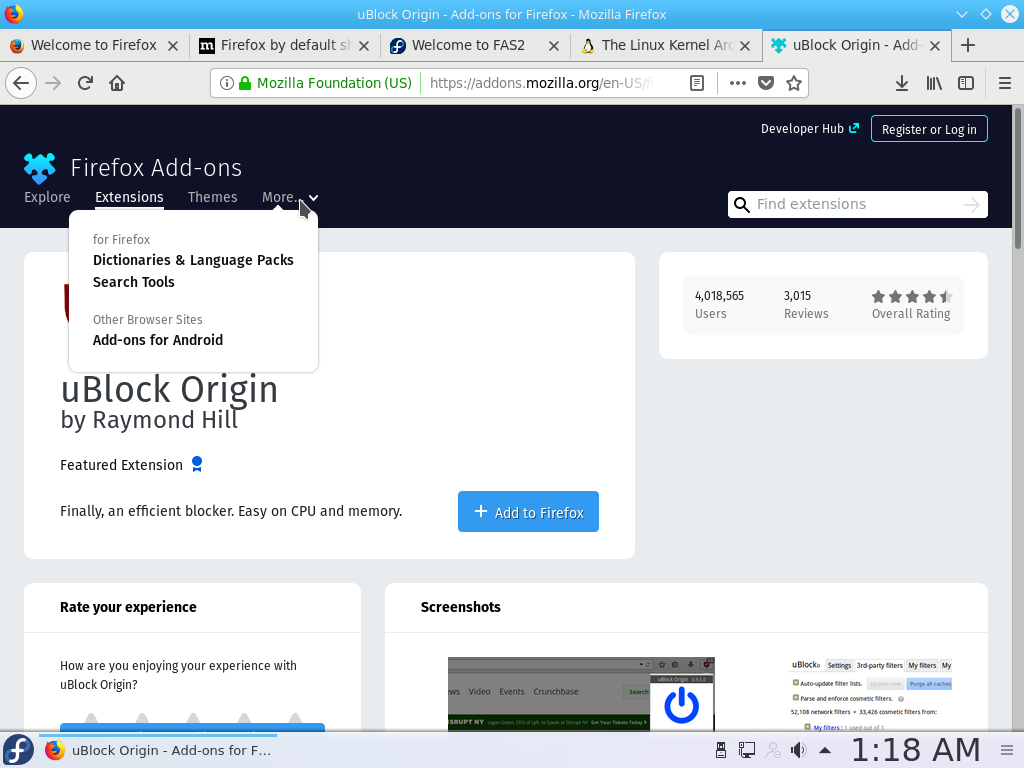Click Add to Firefox button
The image size is (1024, 768).
tap(528, 511)
